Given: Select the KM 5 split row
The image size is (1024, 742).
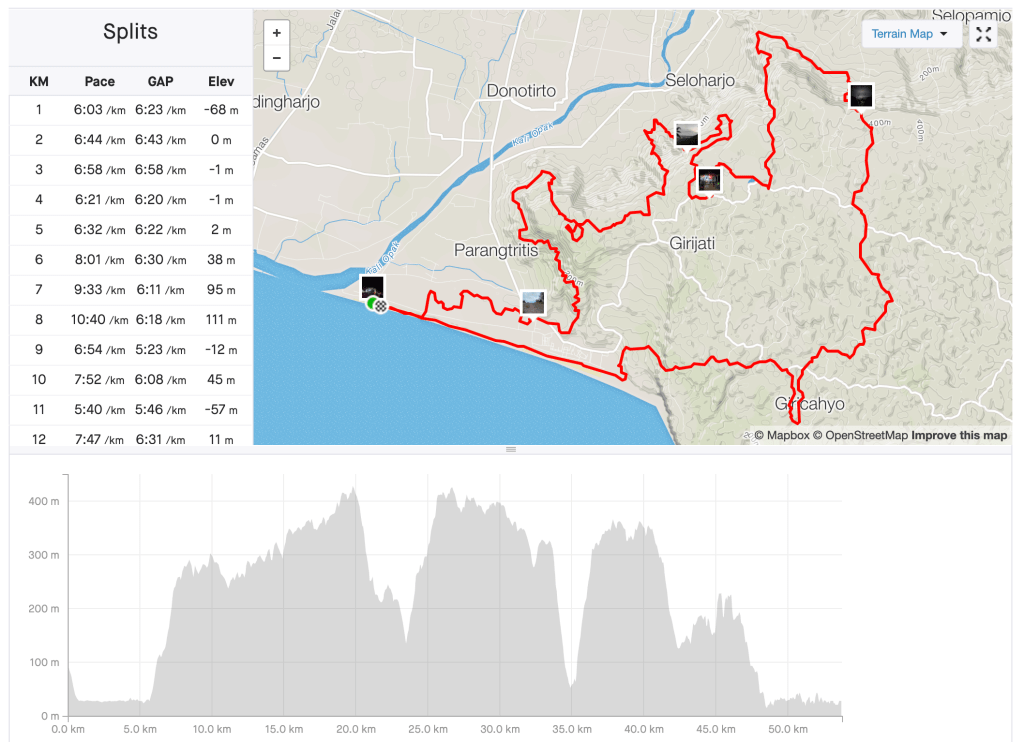Looking at the screenshot, I should tap(130, 230).
